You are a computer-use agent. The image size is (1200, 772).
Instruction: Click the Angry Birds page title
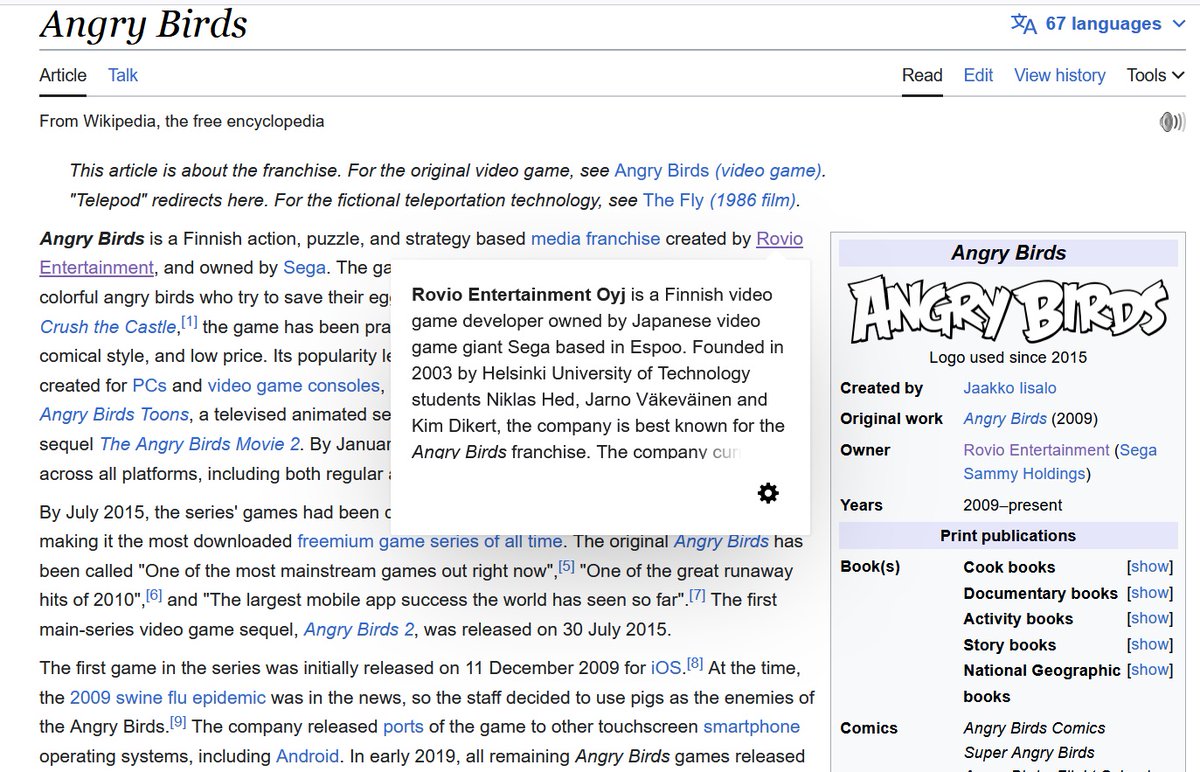coord(143,24)
